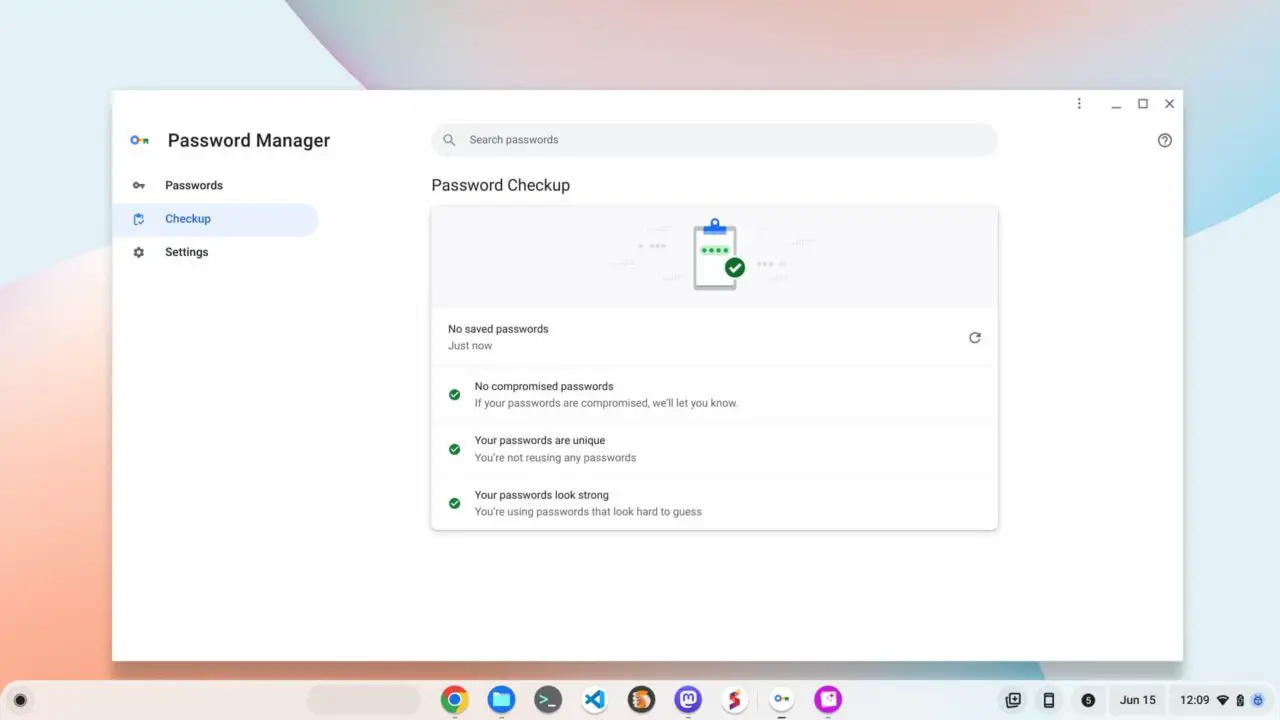
Task: Select the Checkup sidebar item
Action: tap(215, 219)
